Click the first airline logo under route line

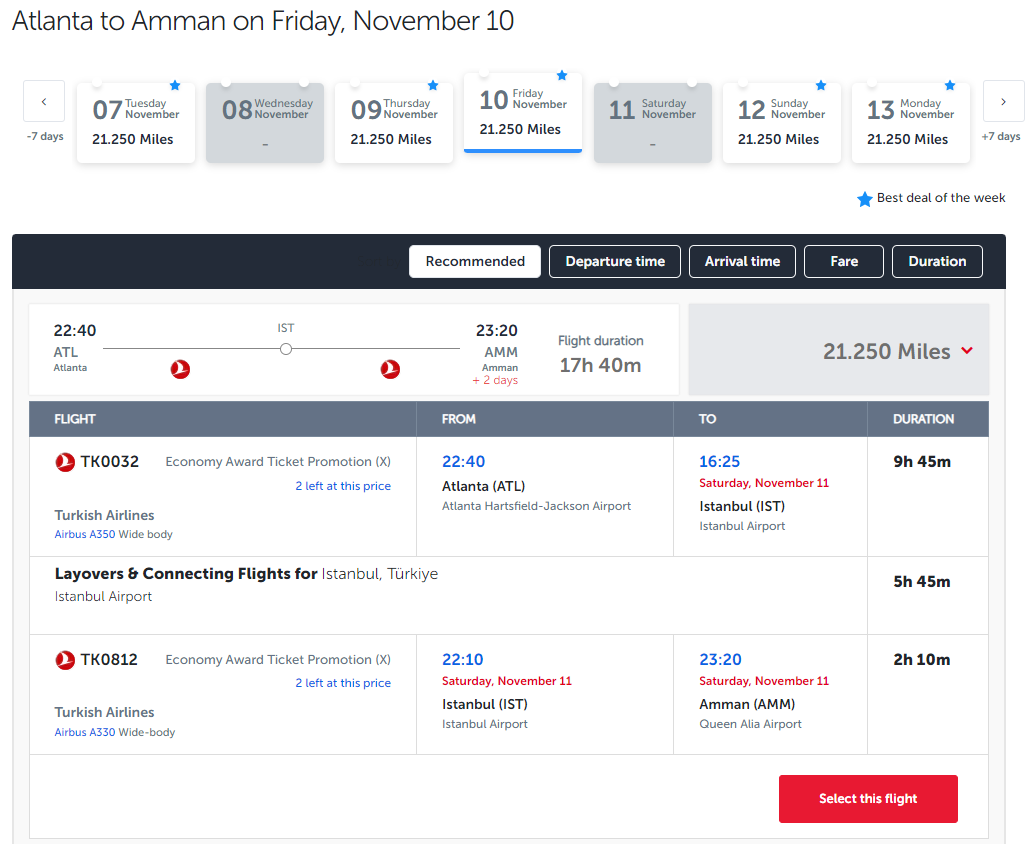(x=180, y=370)
